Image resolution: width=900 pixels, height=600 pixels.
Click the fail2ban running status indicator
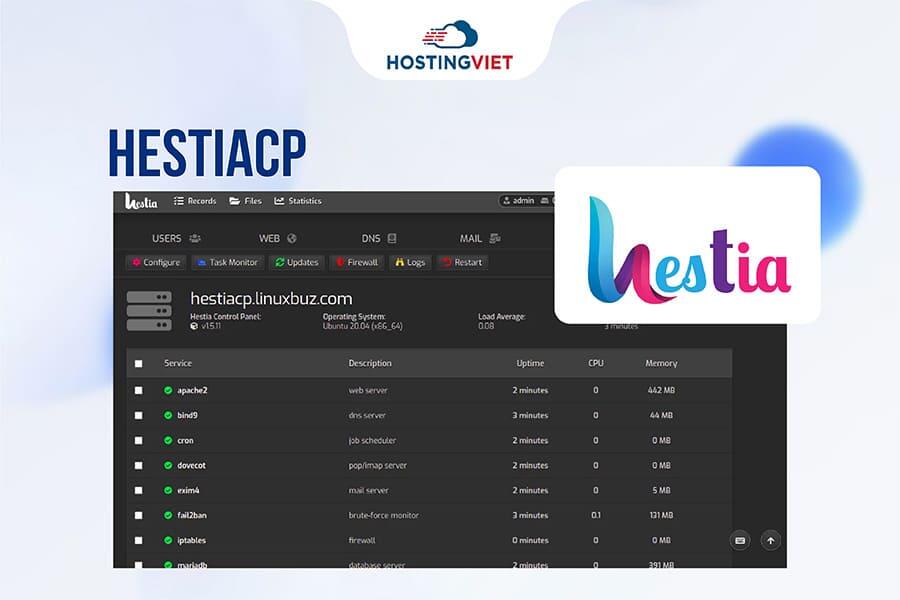tap(169, 514)
